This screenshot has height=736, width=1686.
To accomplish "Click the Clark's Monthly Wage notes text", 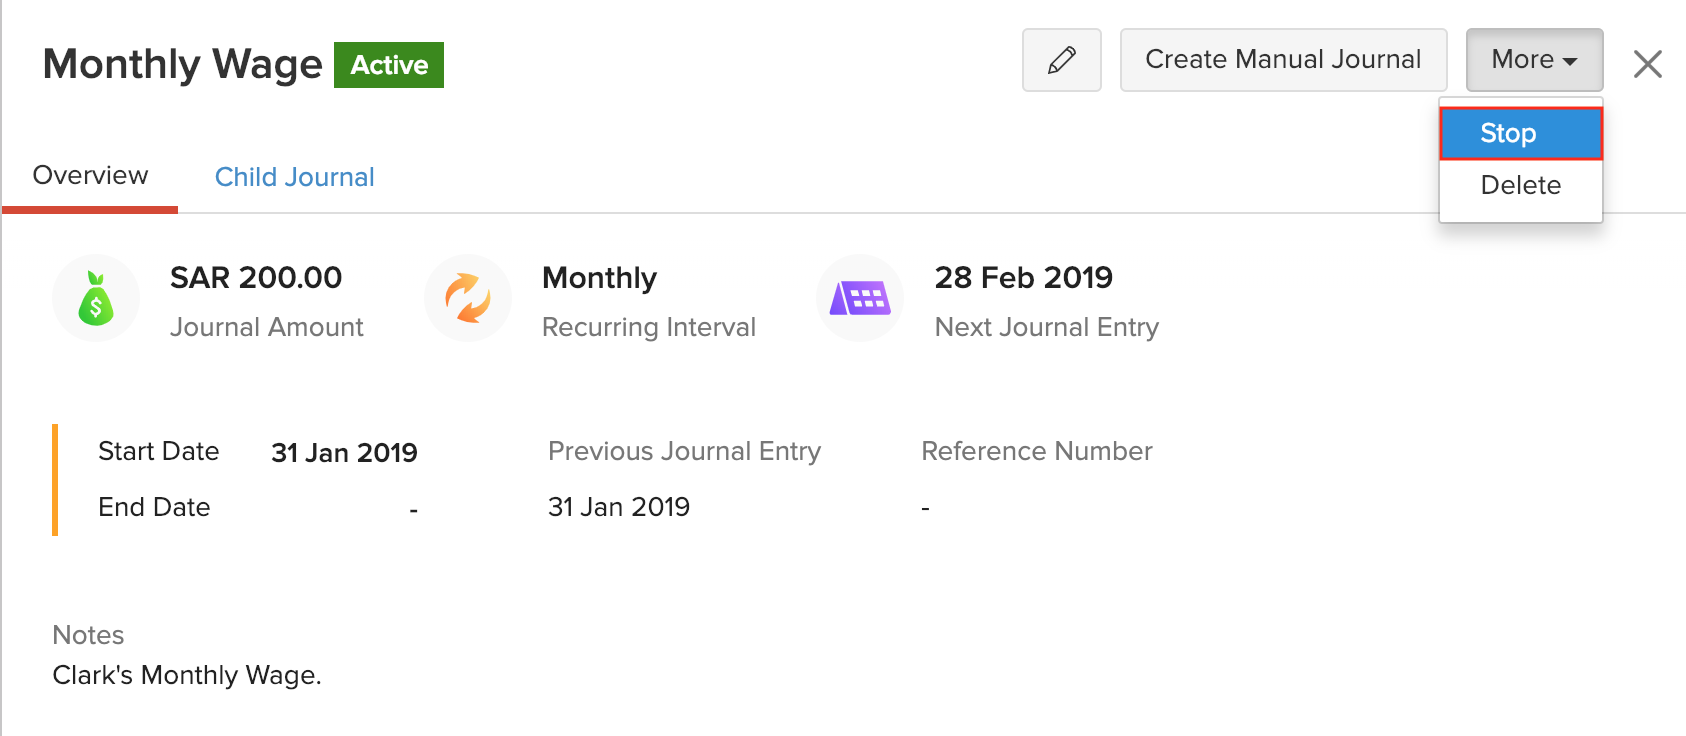I will (x=187, y=675).
